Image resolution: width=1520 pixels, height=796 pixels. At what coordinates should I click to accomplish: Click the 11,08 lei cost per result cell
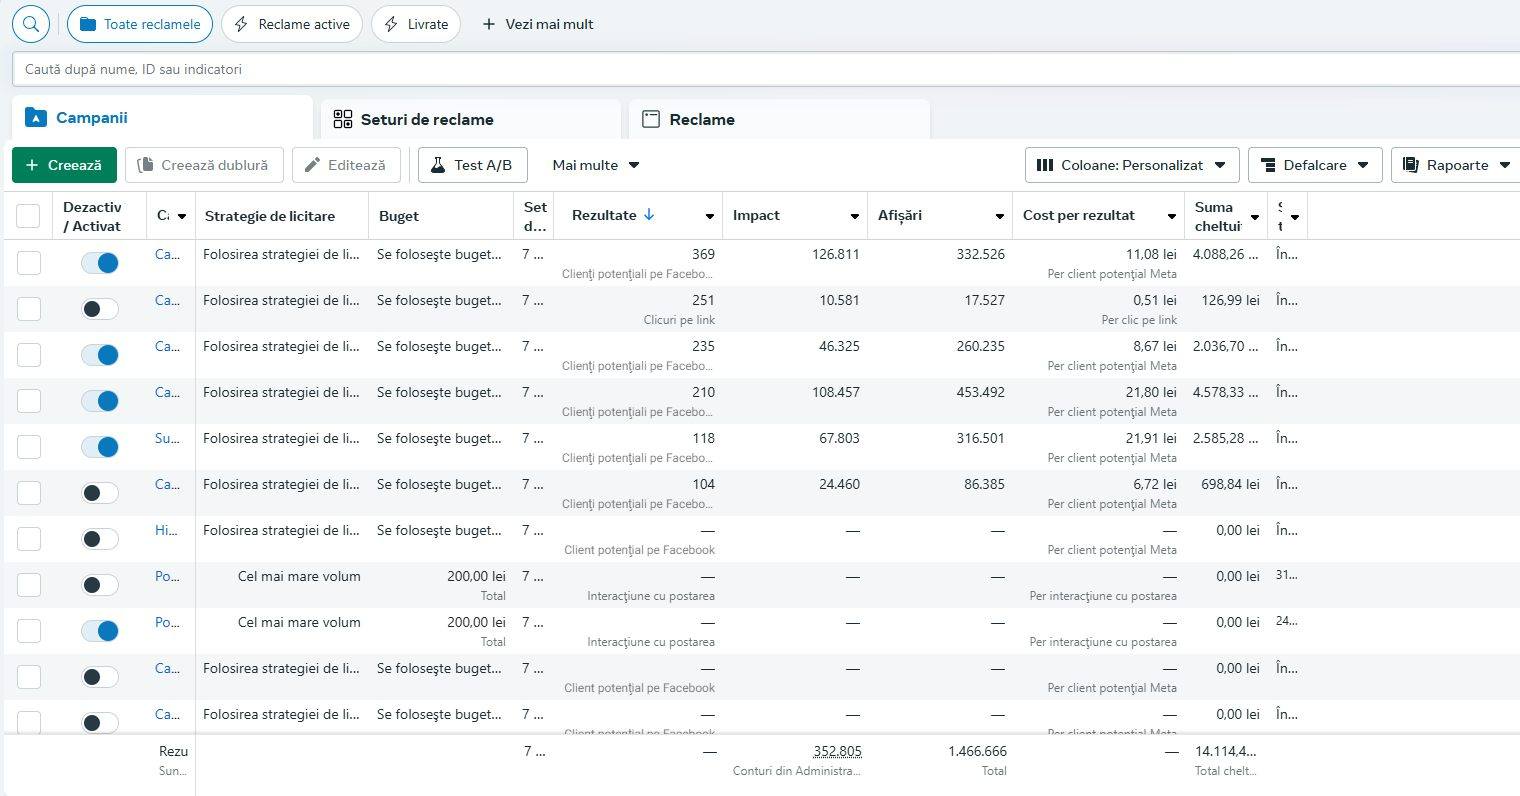pyautogui.click(x=1151, y=254)
